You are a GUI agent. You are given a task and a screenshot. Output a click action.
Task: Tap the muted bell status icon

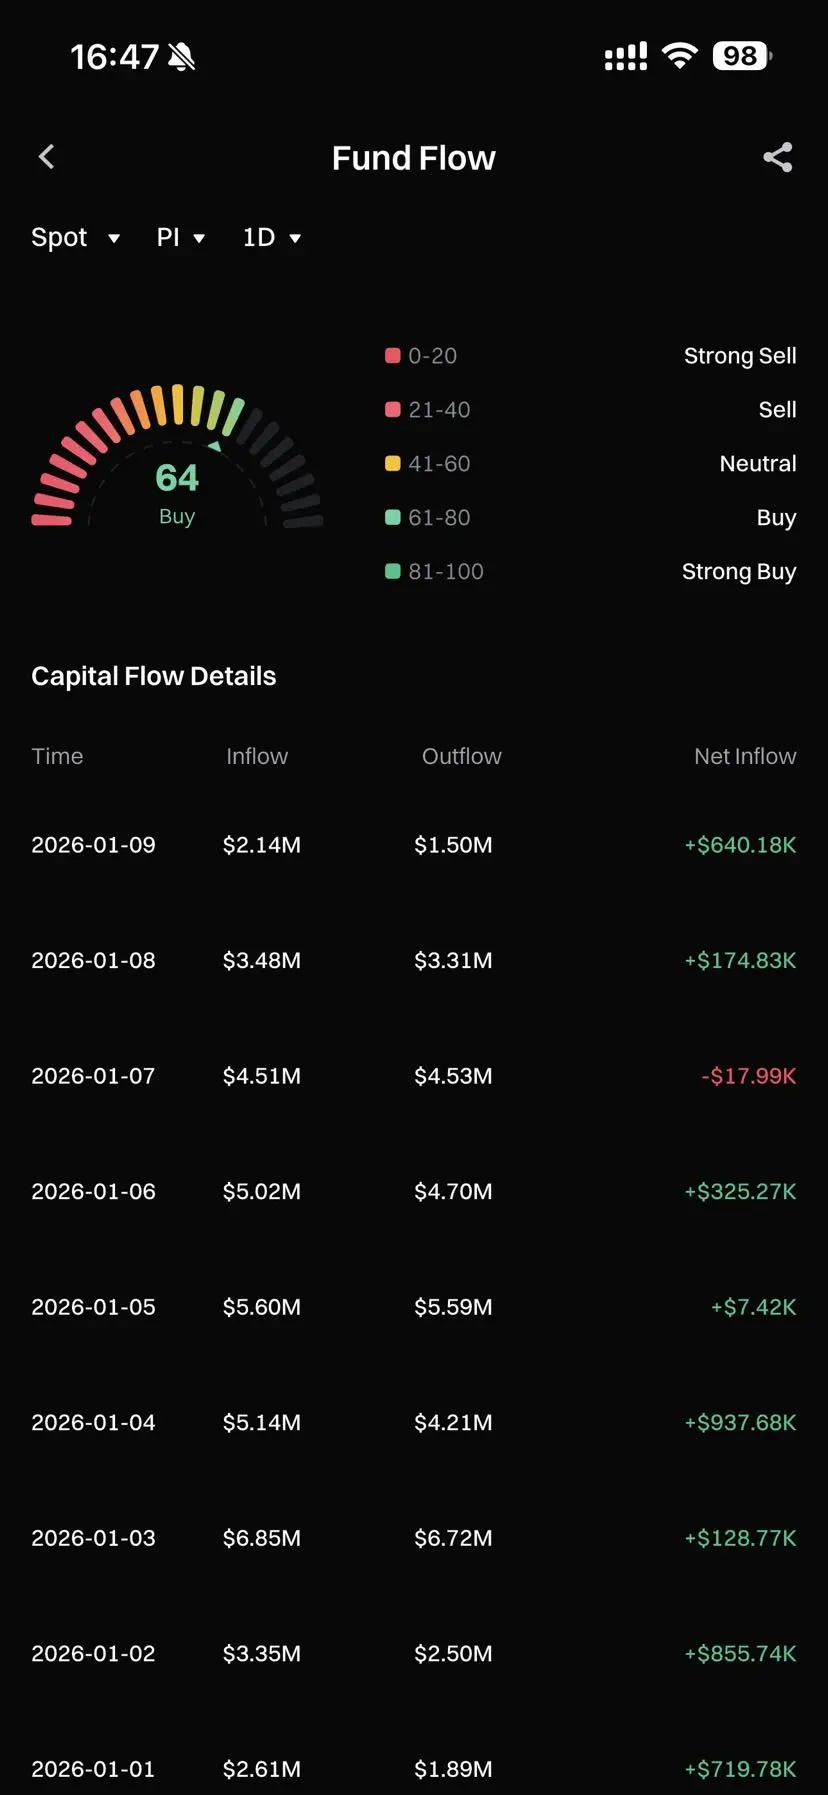pos(182,57)
